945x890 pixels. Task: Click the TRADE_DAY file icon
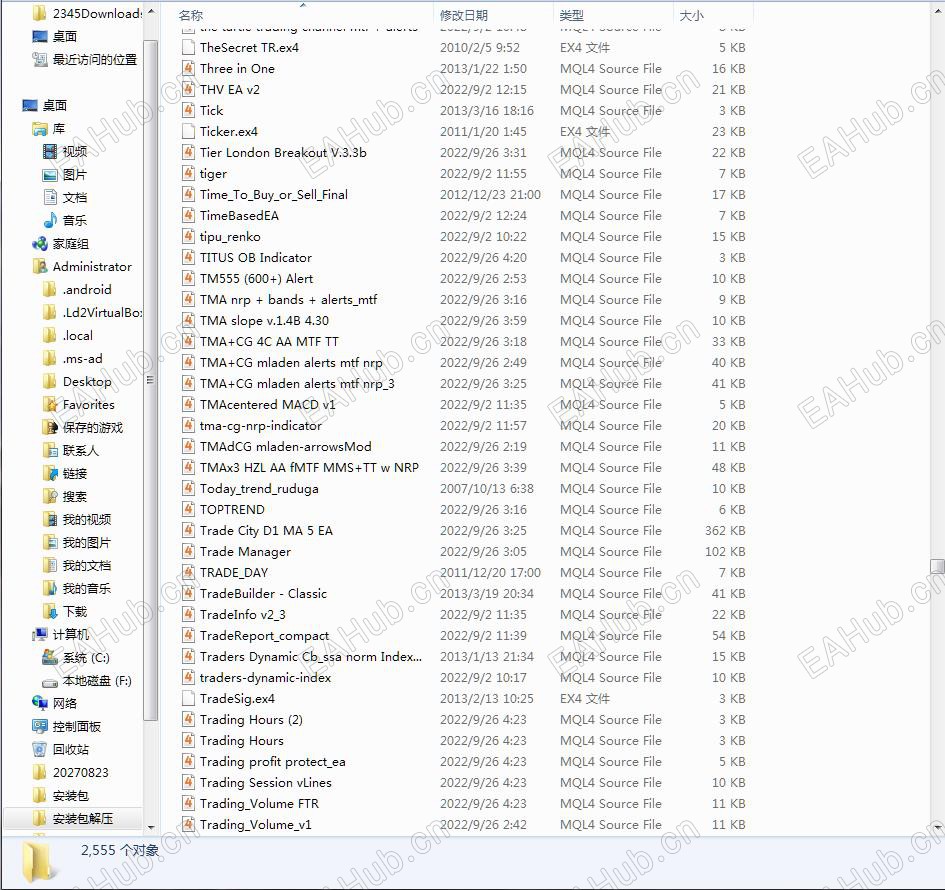(x=189, y=572)
